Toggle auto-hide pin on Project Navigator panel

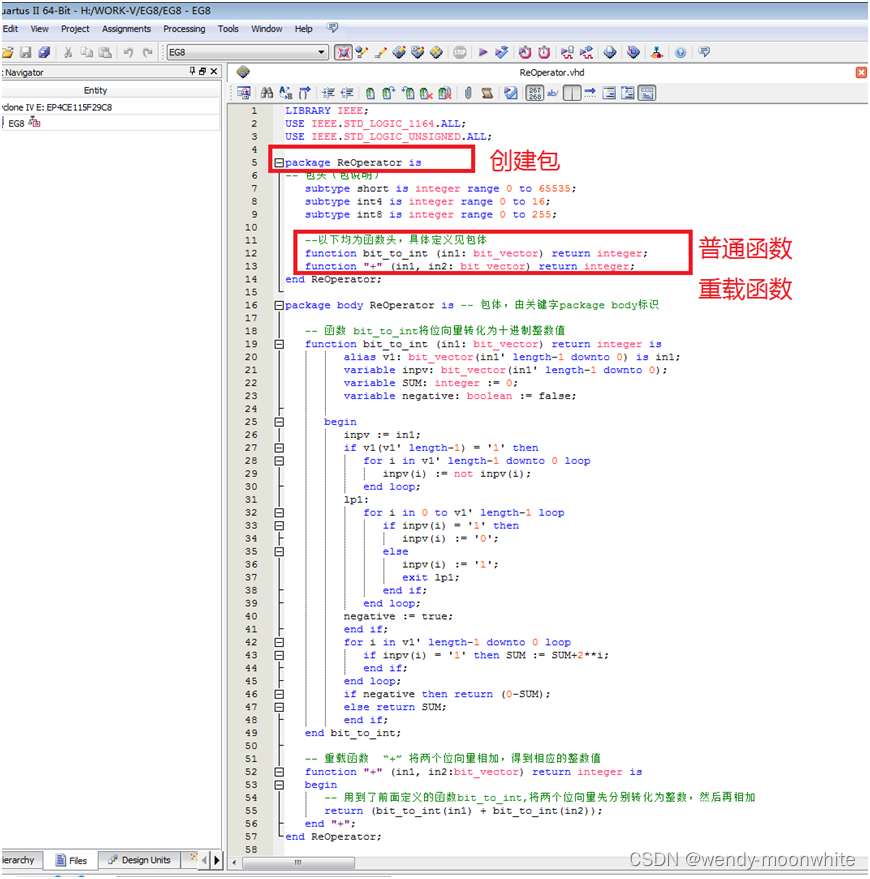tap(190, 71)
